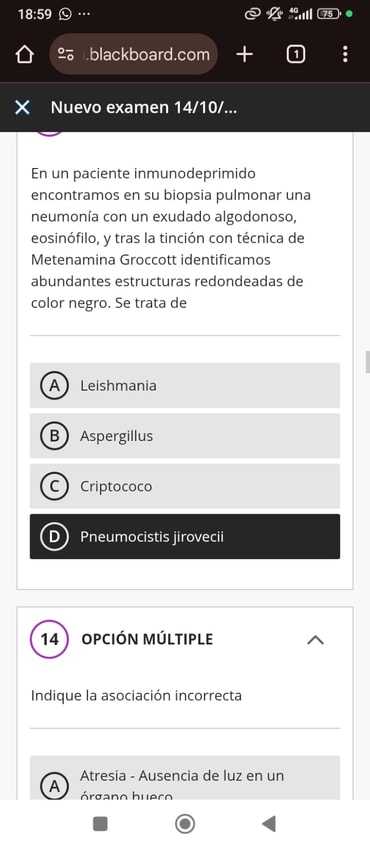Open a new tab with plus icon
The height and width of the screenshot is (848, 370).
point(245,54)
